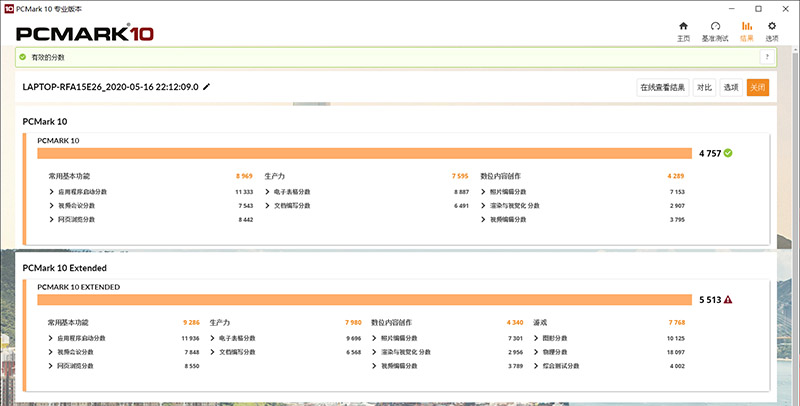Viewport: 800px width, 406px height.
Task: Maximize the PCMark 10 window
Action: pos(759,9)
